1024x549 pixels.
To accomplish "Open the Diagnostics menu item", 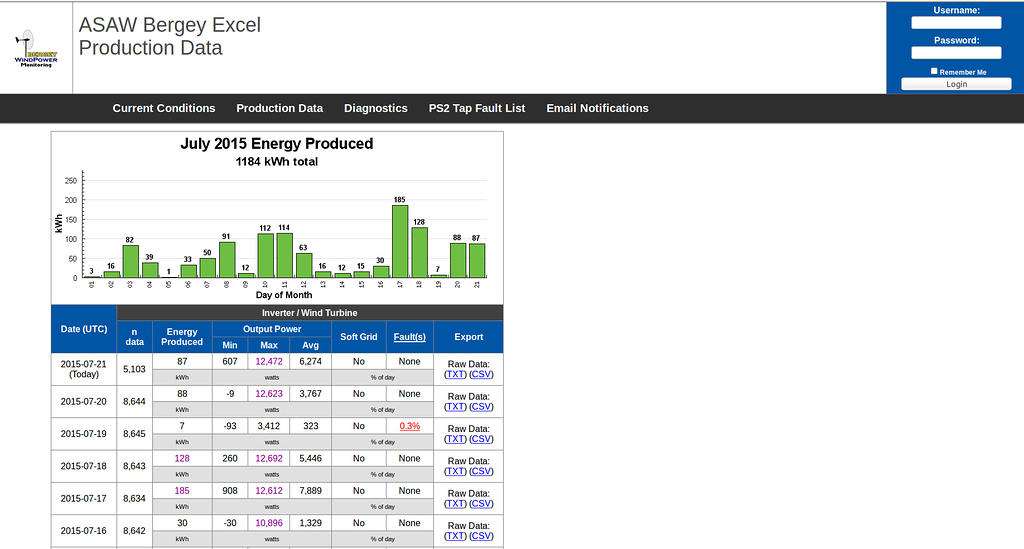I will (x=376, y=108).
